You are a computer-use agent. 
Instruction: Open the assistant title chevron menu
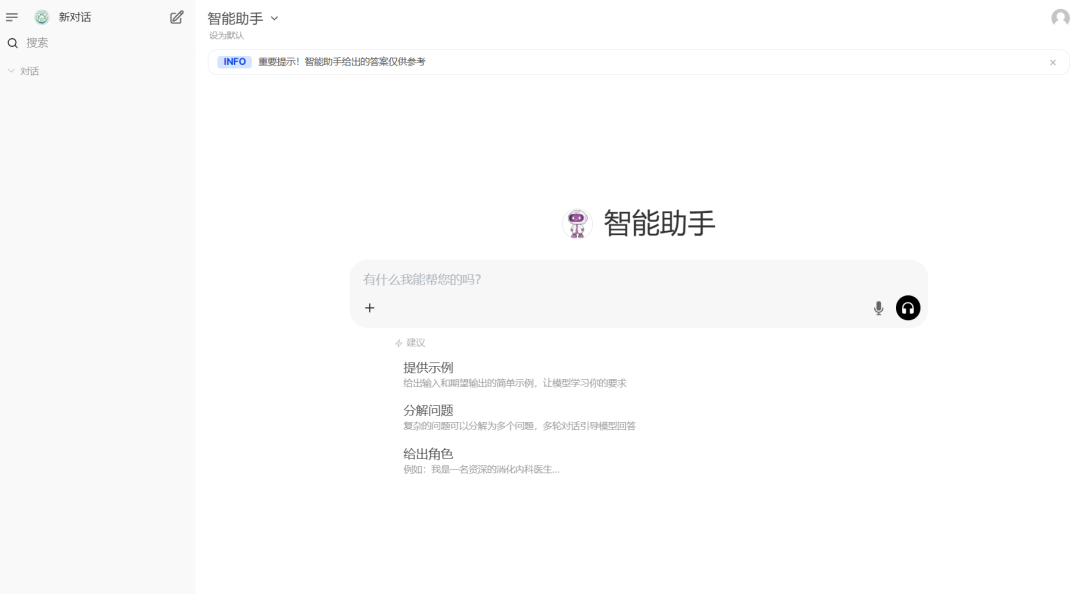pos(274,17)
